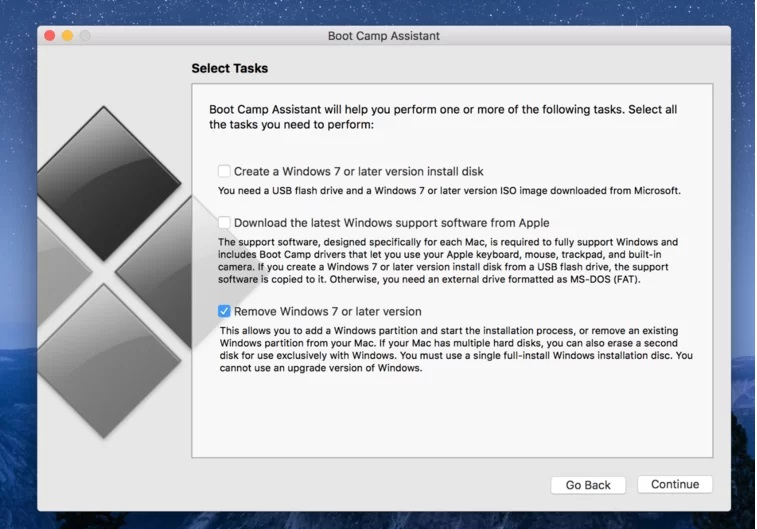Click the Go Back button
Image resolution: width=757 pixels, height=529 pixels.
pos(588,485)
